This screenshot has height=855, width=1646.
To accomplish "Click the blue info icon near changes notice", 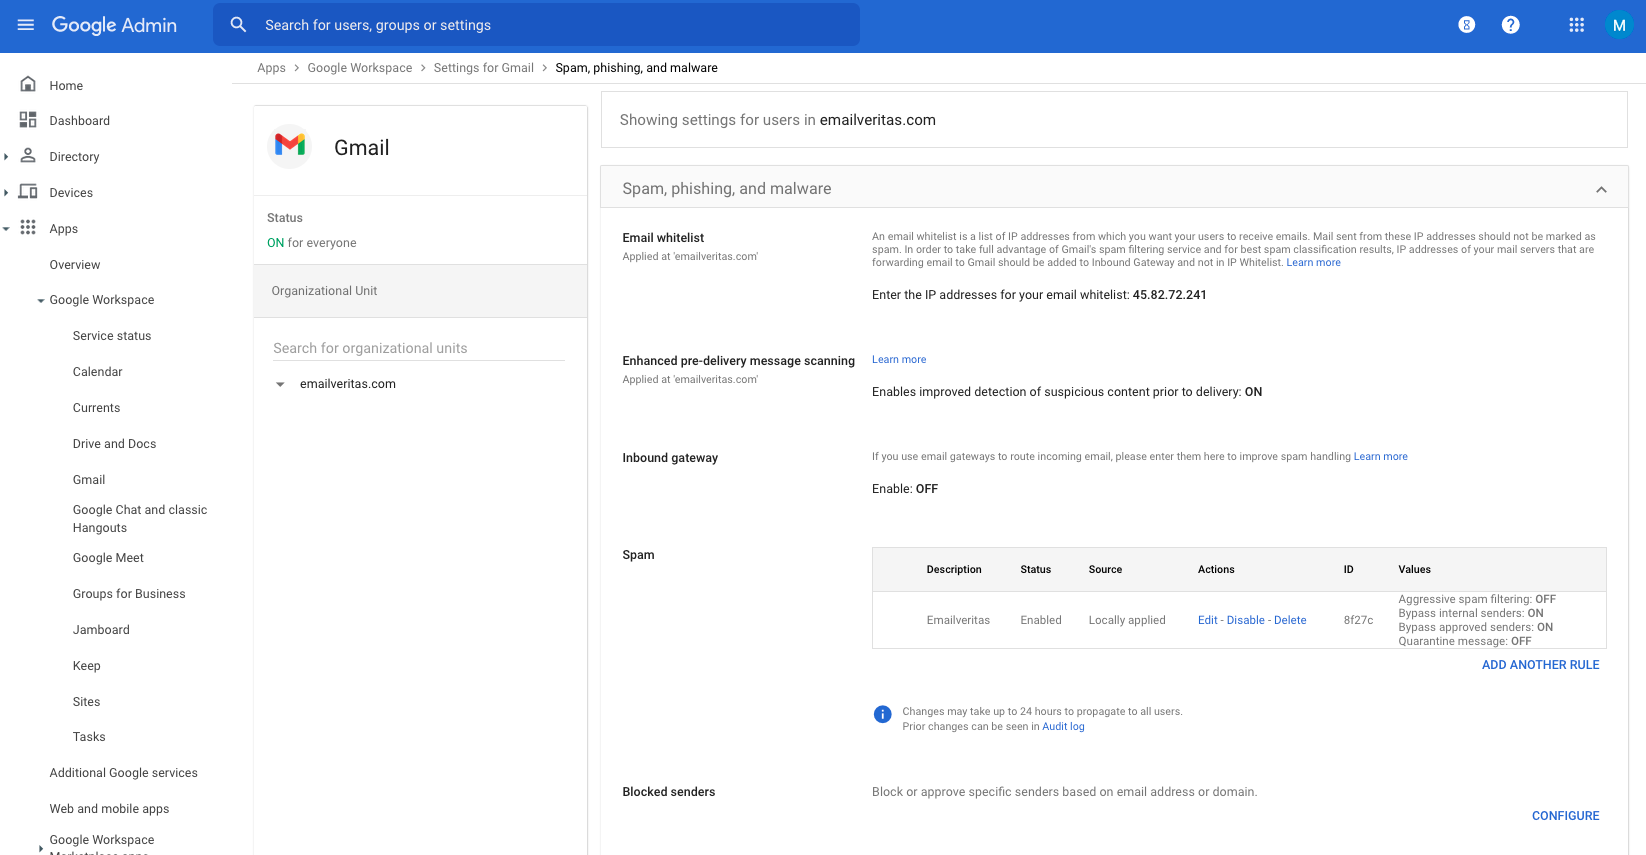I will (882, 714).
